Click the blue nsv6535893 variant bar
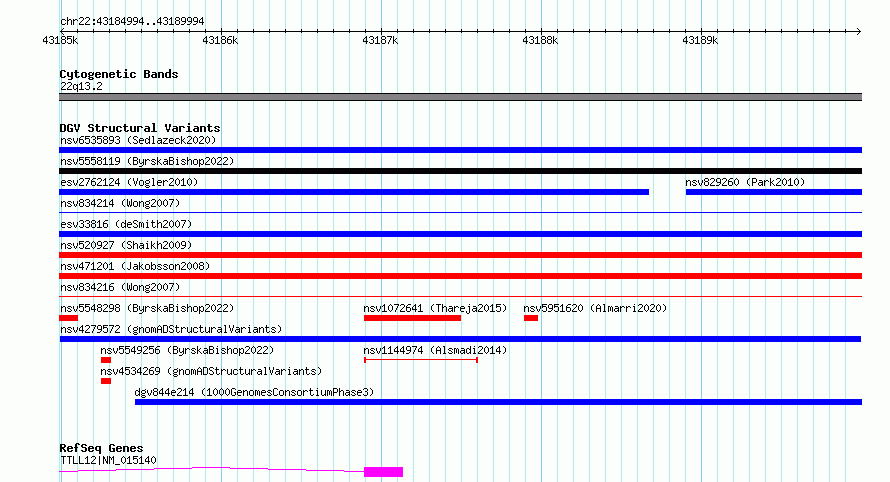Viewport: 890px width, 482px height. click(x=460, y=150)
